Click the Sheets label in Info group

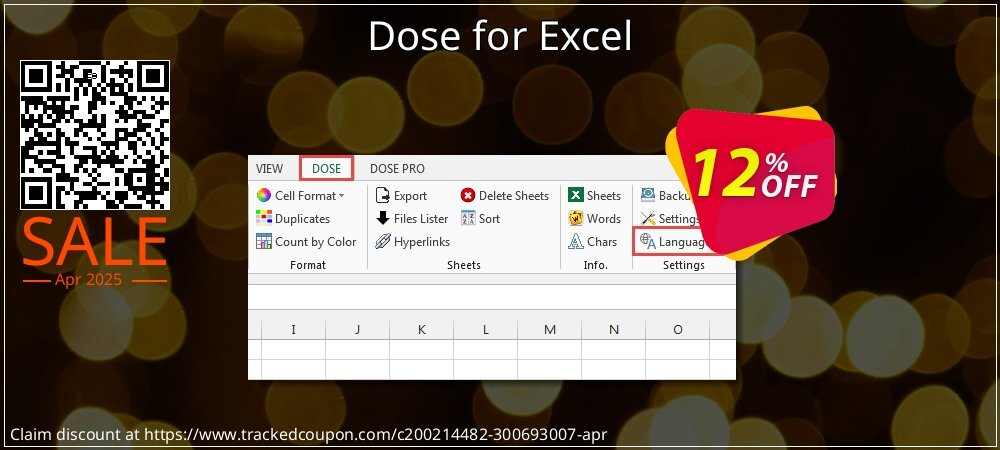tap(604, 196)
